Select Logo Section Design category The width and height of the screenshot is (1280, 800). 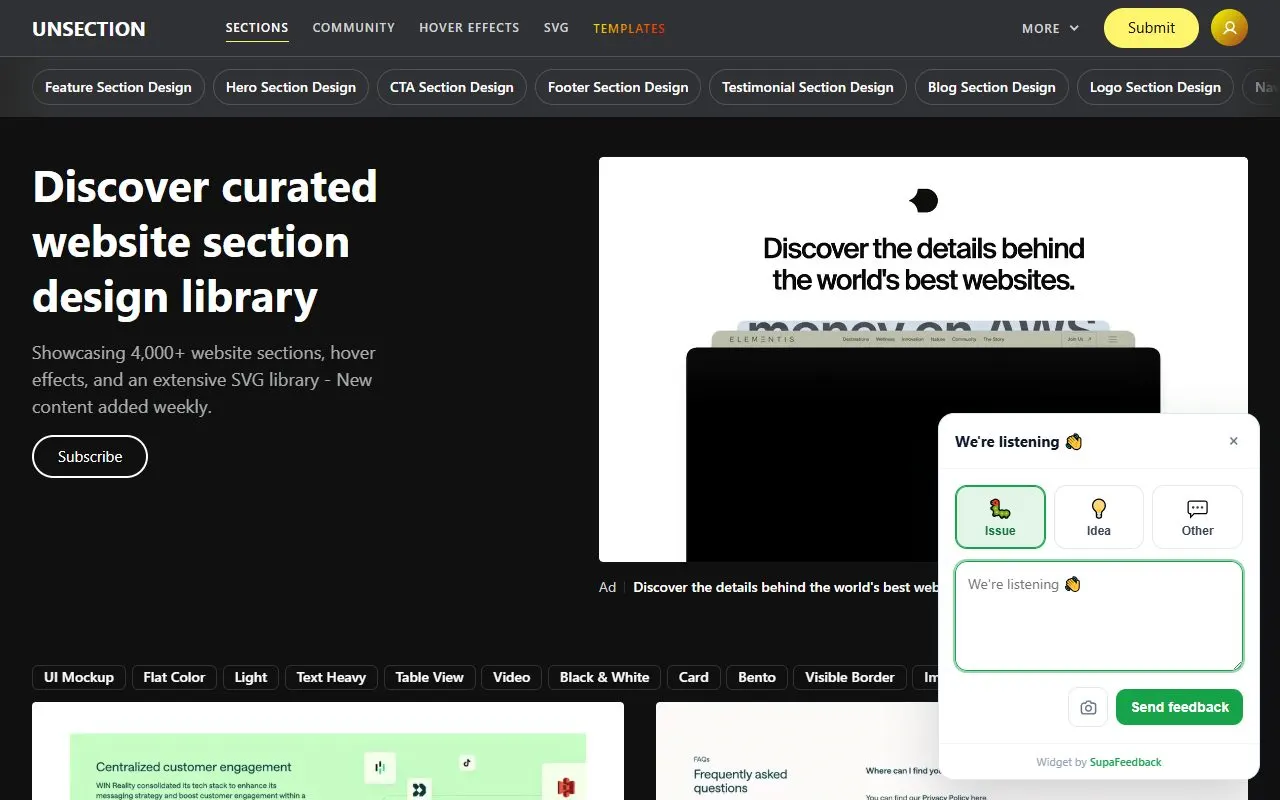[1155, 87]
